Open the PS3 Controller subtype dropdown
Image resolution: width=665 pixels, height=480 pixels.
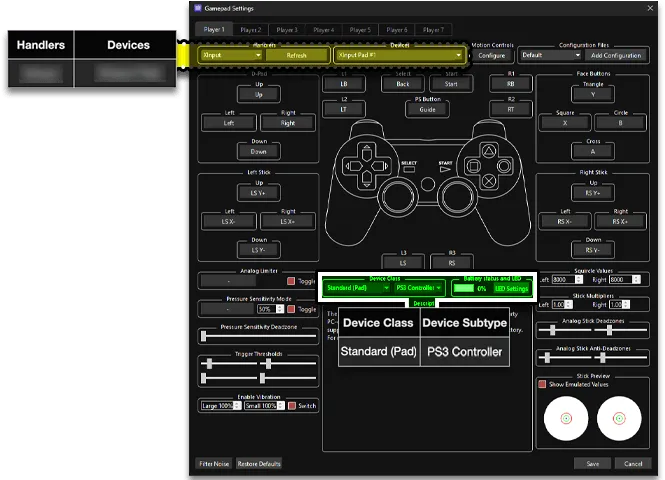point(419,288)
